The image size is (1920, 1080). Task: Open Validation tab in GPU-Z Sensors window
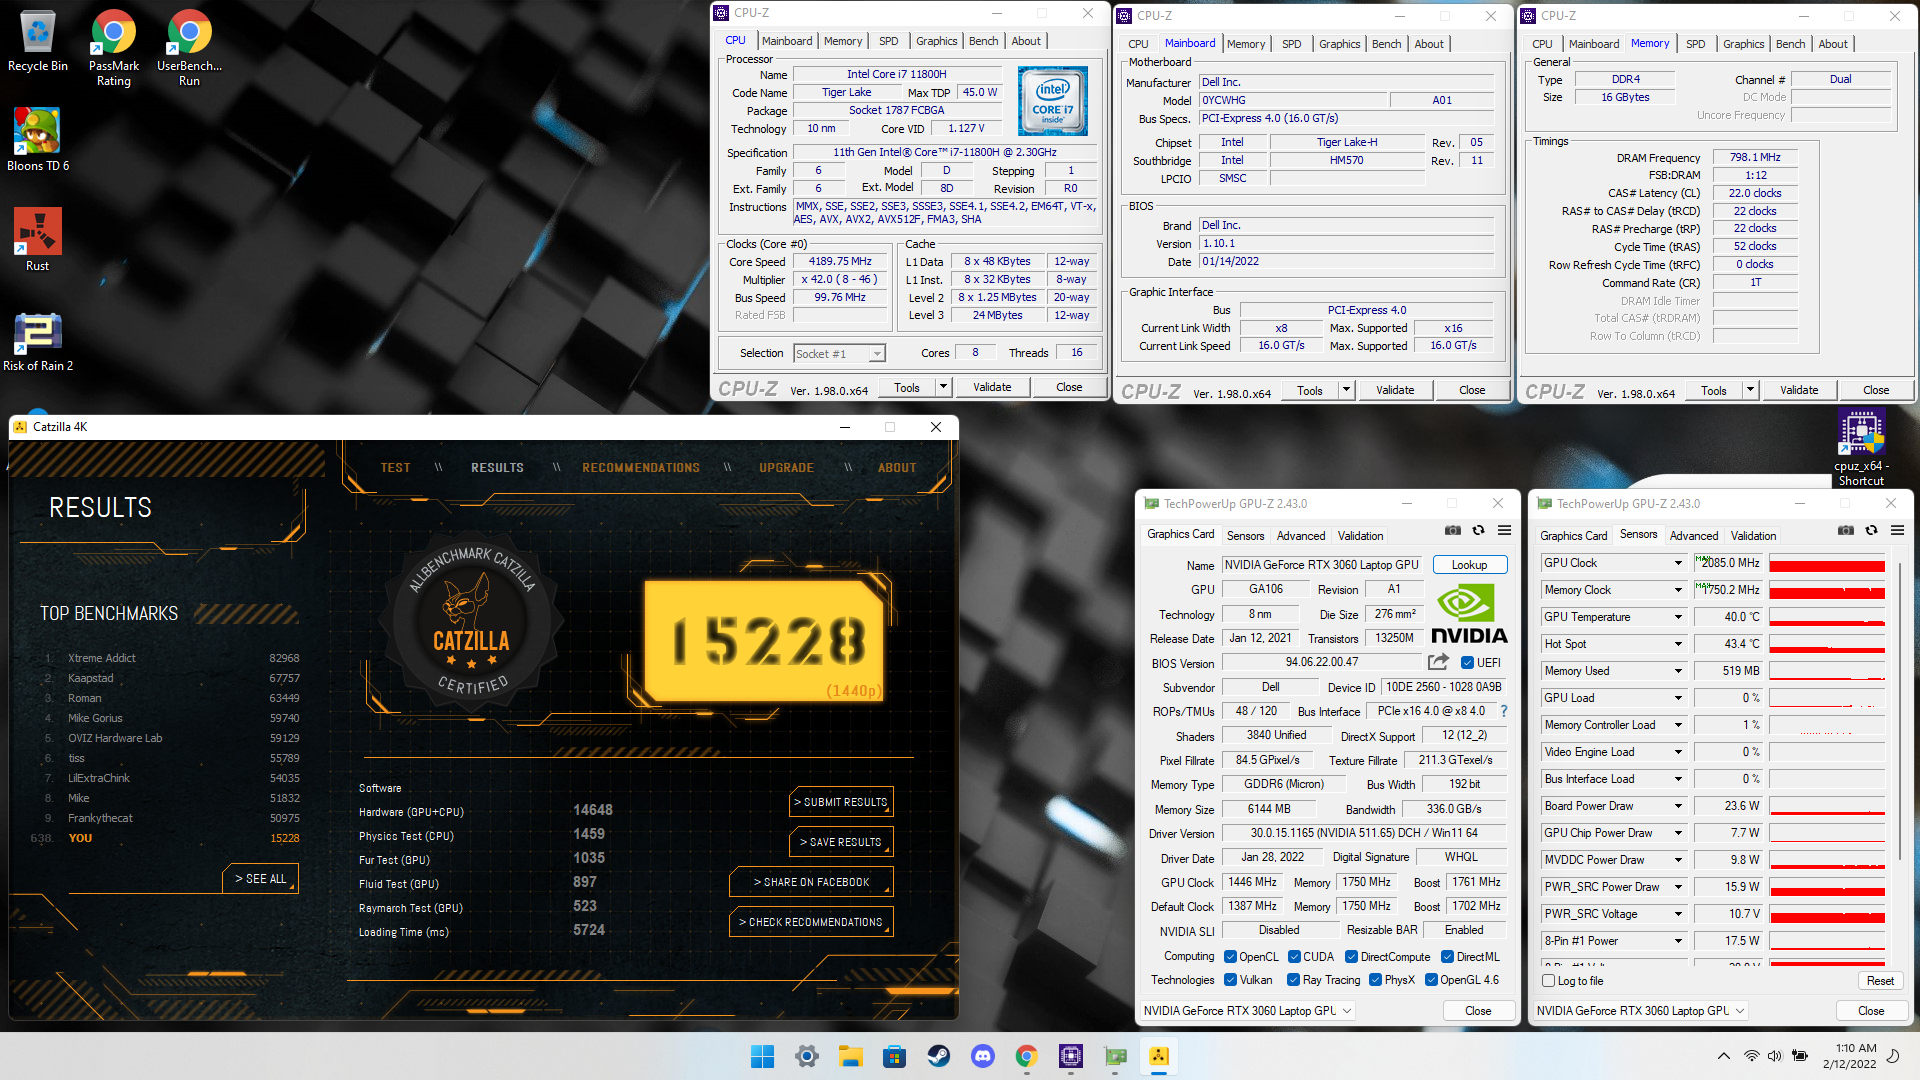1753,536
